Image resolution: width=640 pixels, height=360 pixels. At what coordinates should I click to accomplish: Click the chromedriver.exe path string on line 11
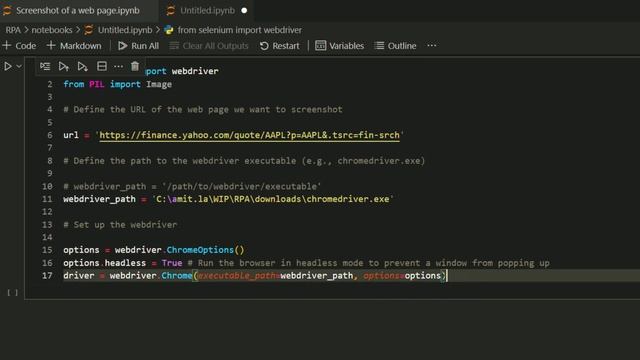[x=273, y=199]
